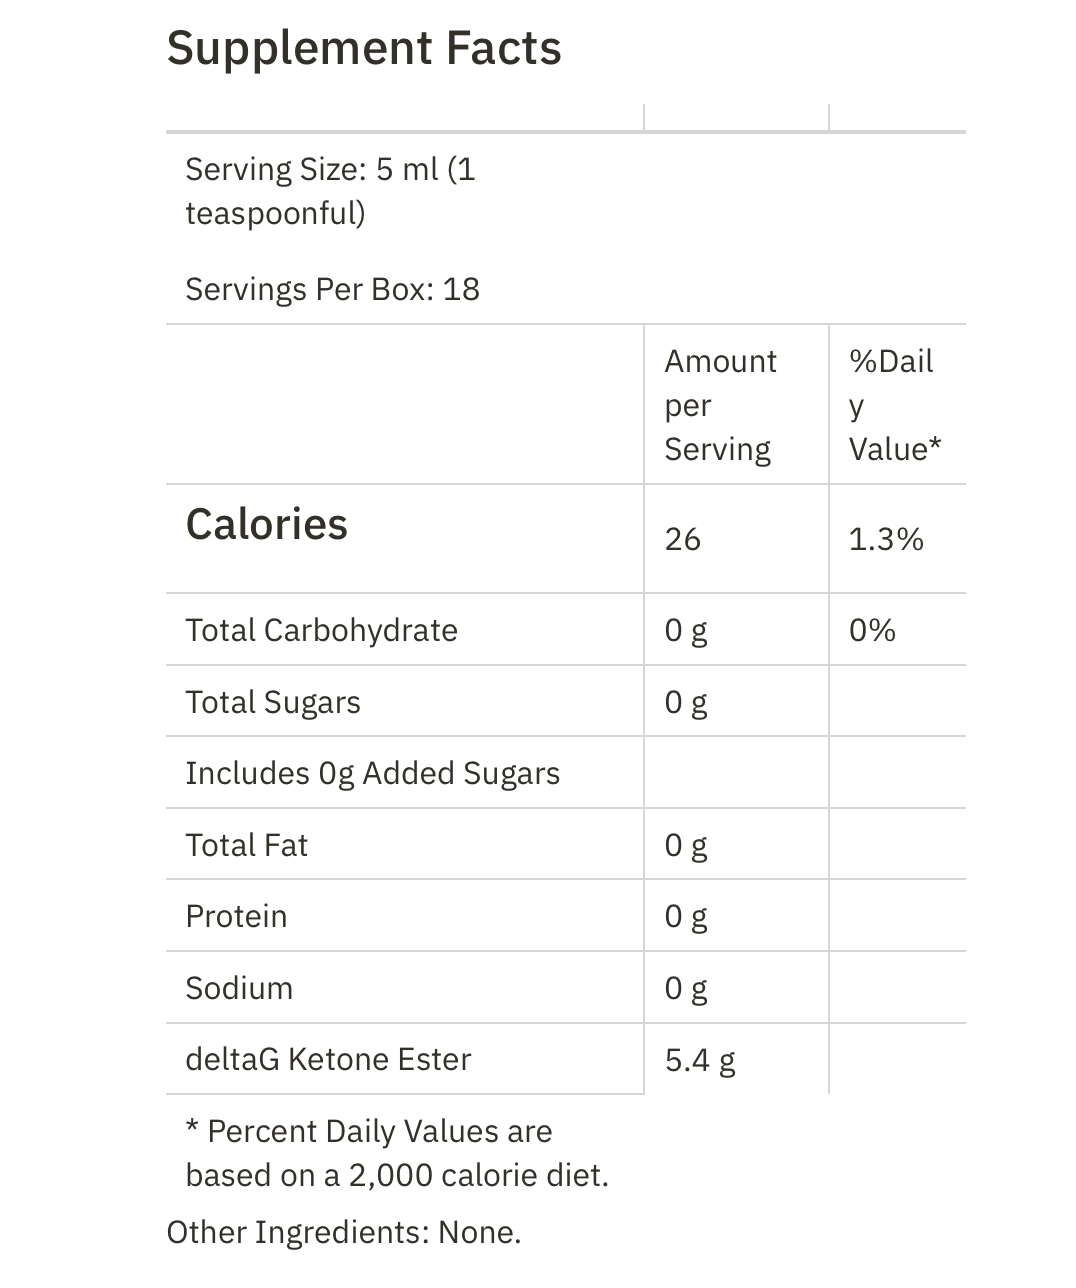Click the Includes 0g Added Sugars row

pyautogui.click(x=372, y=773)
